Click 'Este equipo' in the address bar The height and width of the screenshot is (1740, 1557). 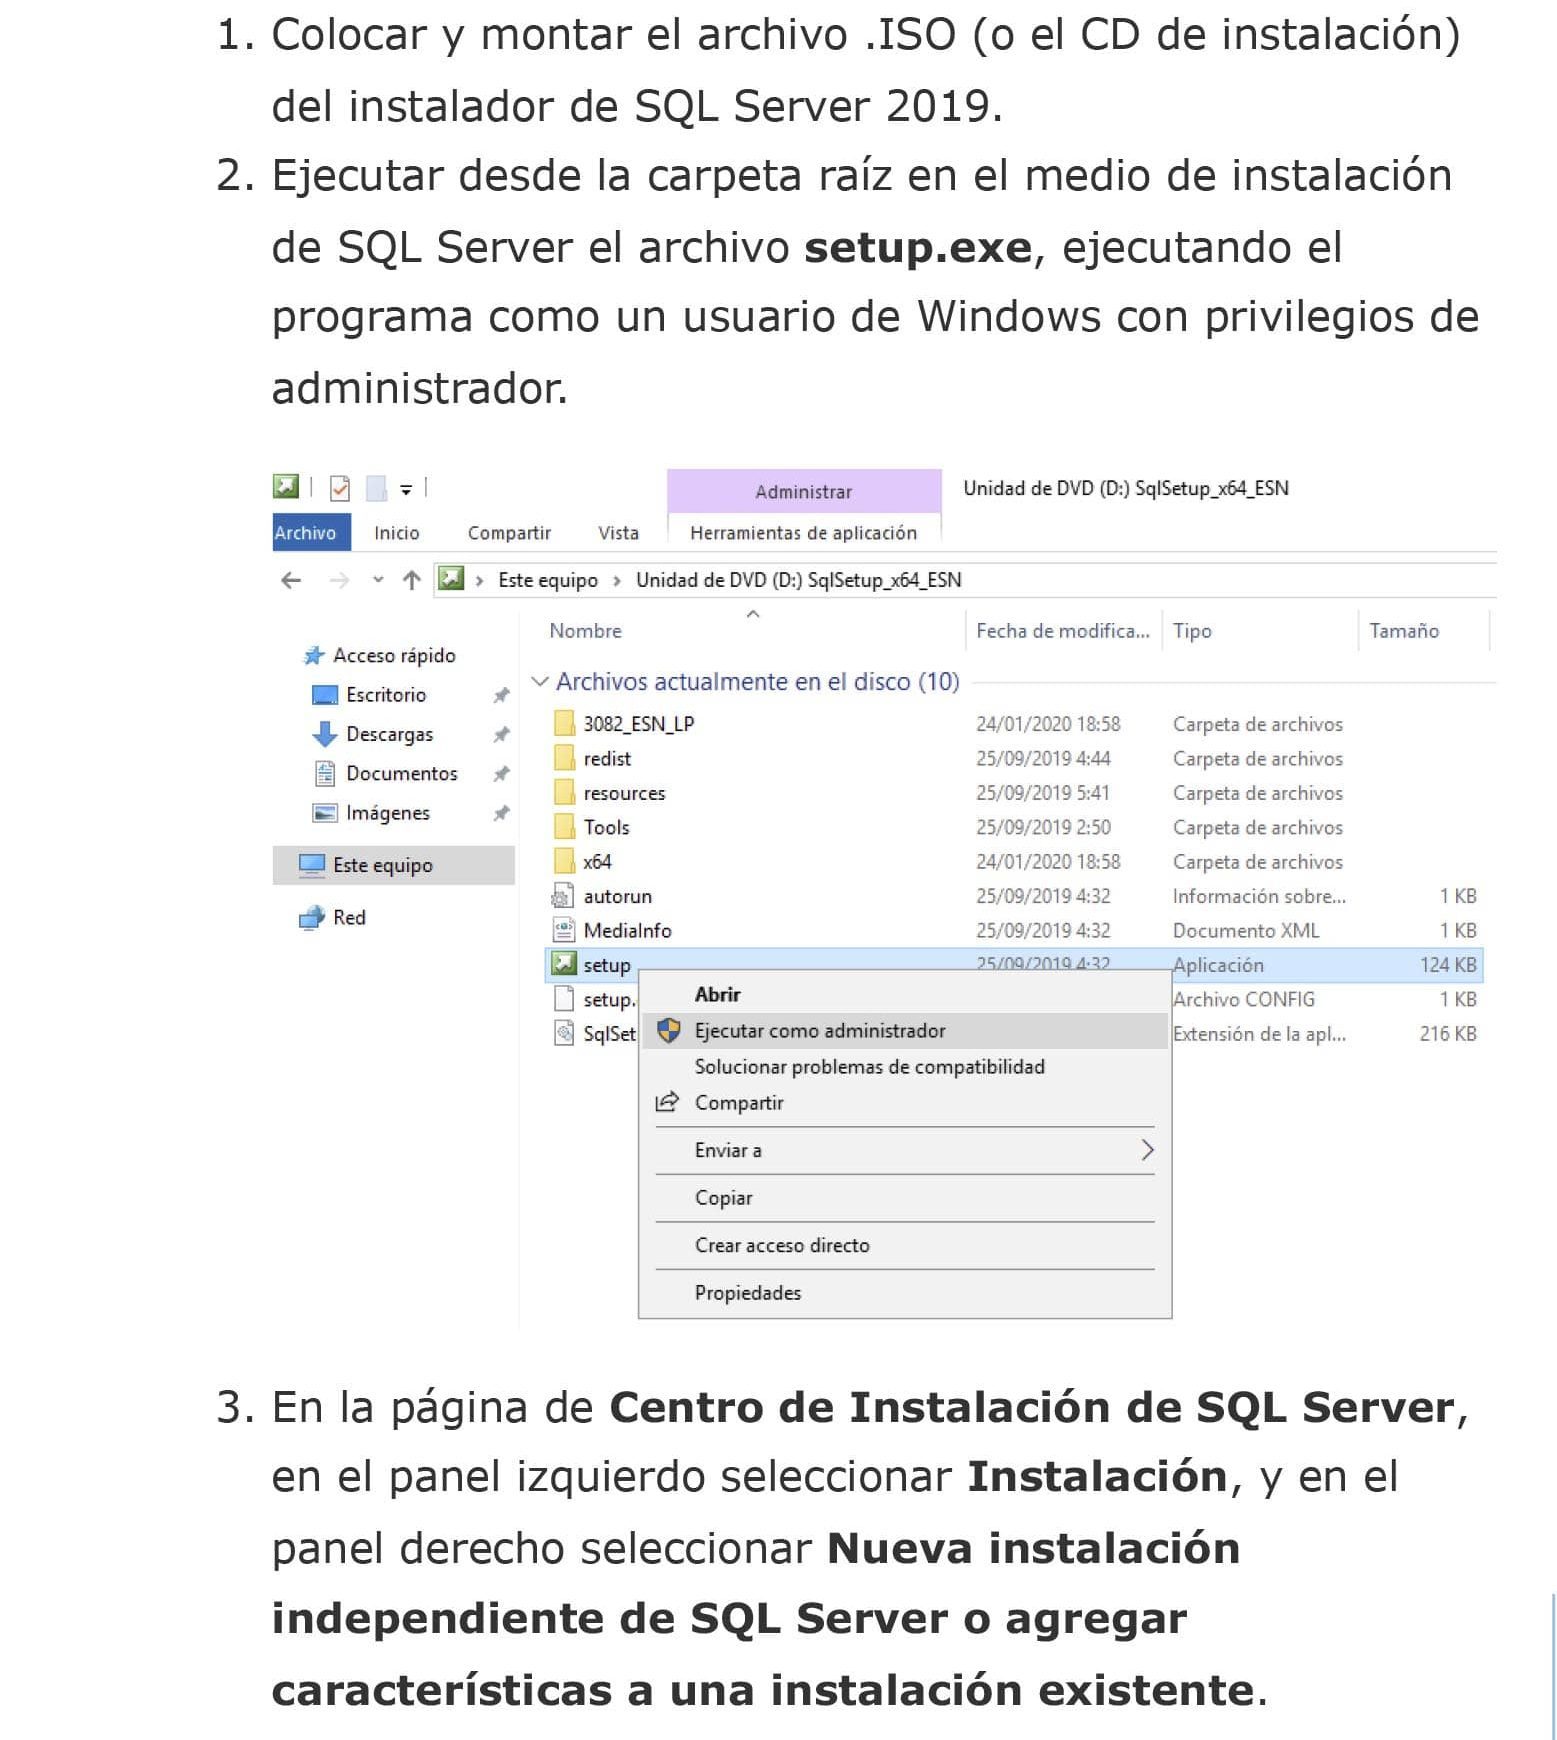pyautogui.click(x=547, y=580)
